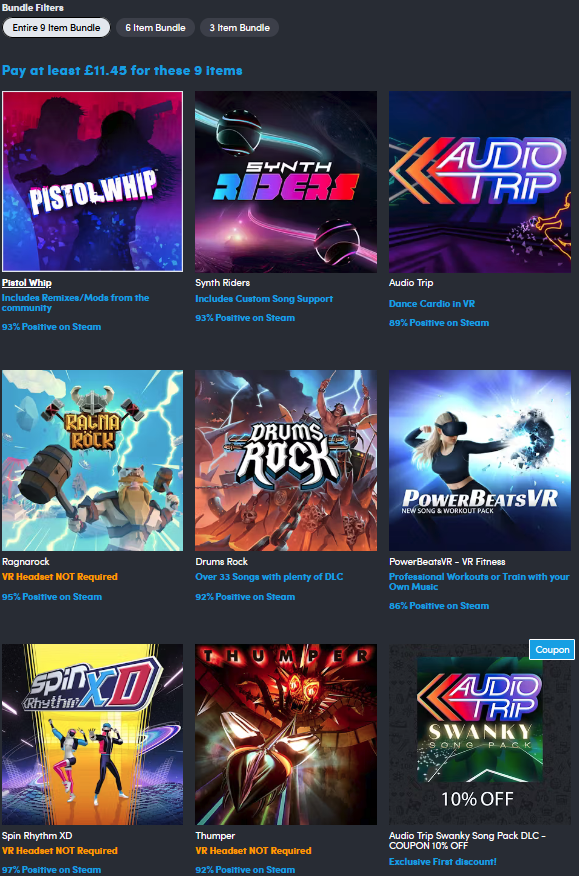The width and height of the screenshot is (579, 876).
Task: Click the Drums Rock game title
Action: pyautogui.click(x=221, y=561)
